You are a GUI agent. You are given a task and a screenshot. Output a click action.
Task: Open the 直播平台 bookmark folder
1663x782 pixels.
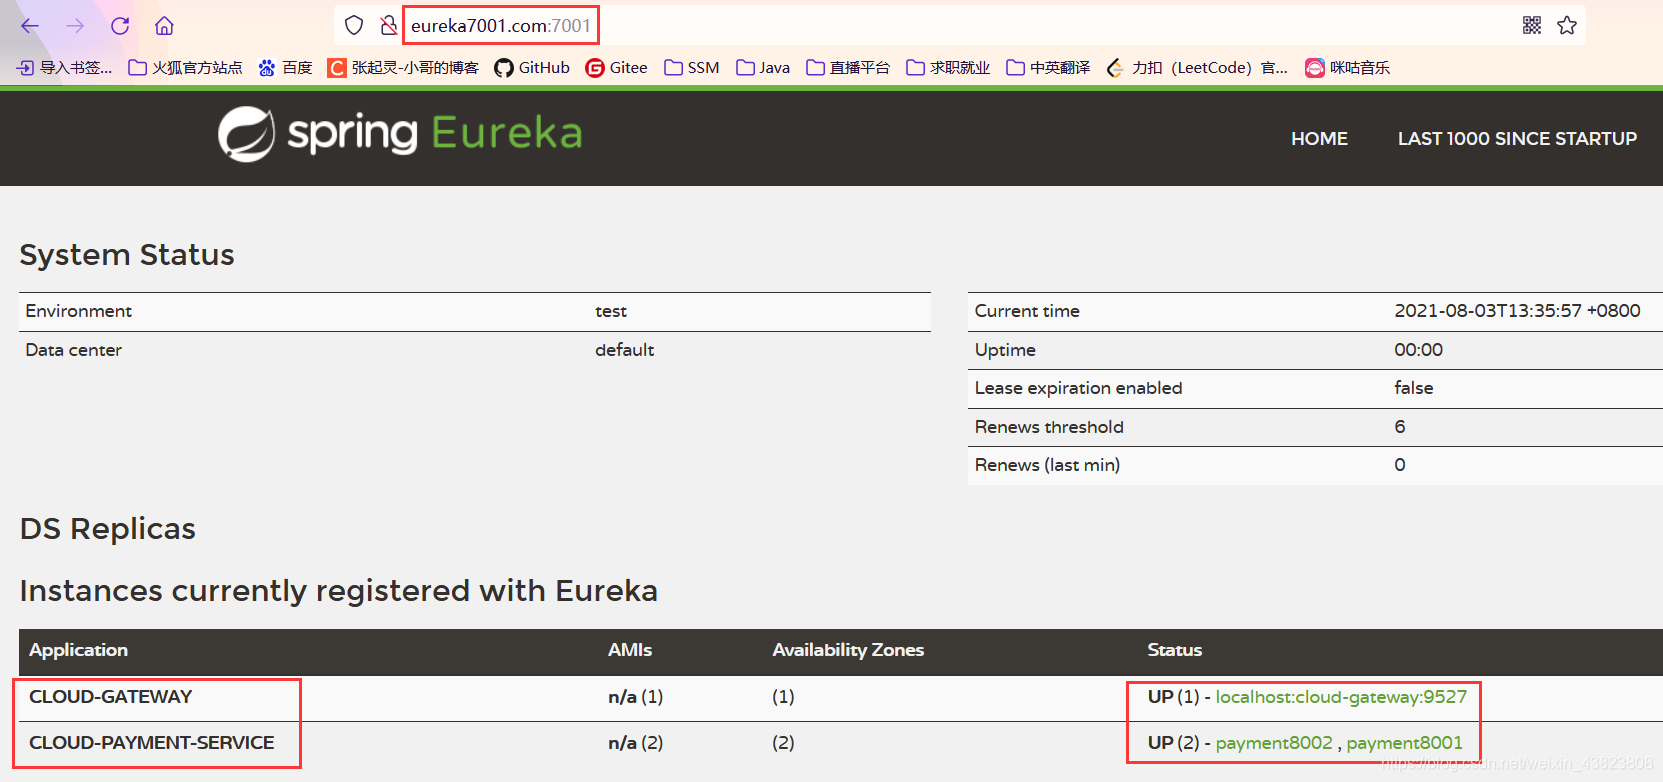[x=848, y=68]
